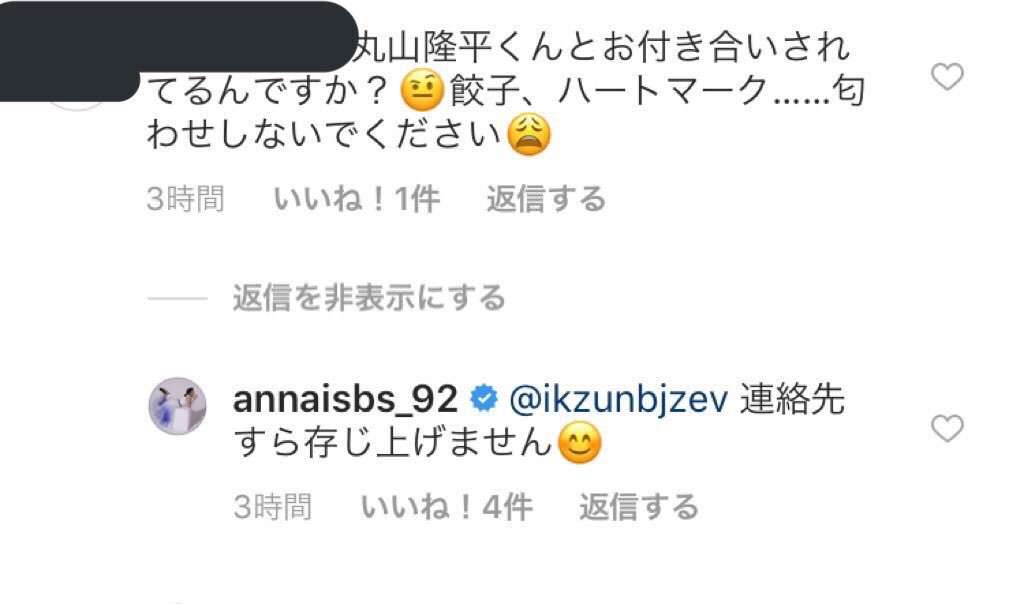Open annaisbs_92's profile picture
The width and height of the screenshot is (1024, 604).
[x=178, y=405]
